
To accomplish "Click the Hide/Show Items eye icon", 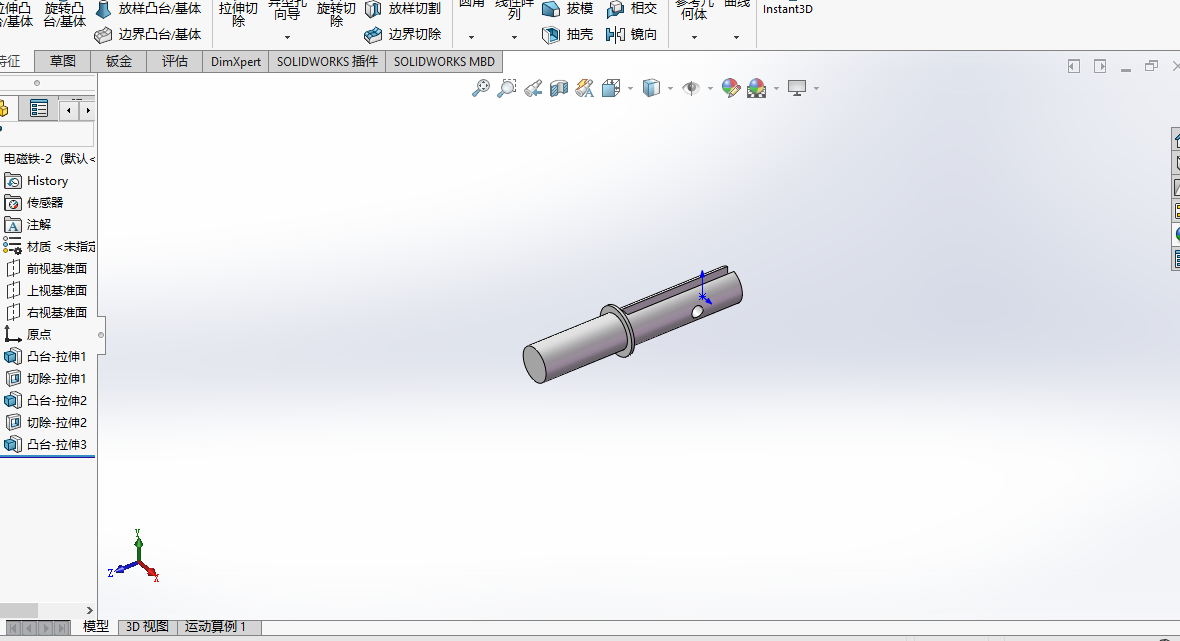I will pos(690,89).
